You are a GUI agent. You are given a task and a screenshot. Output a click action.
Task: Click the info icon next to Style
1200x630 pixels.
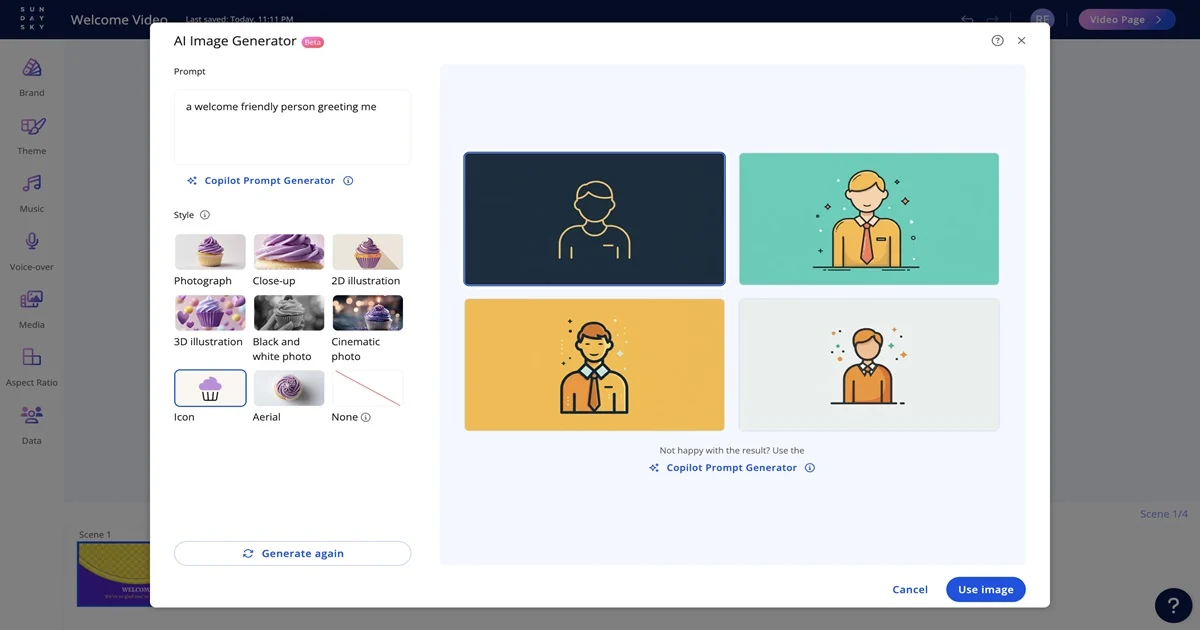pos(205,215)
